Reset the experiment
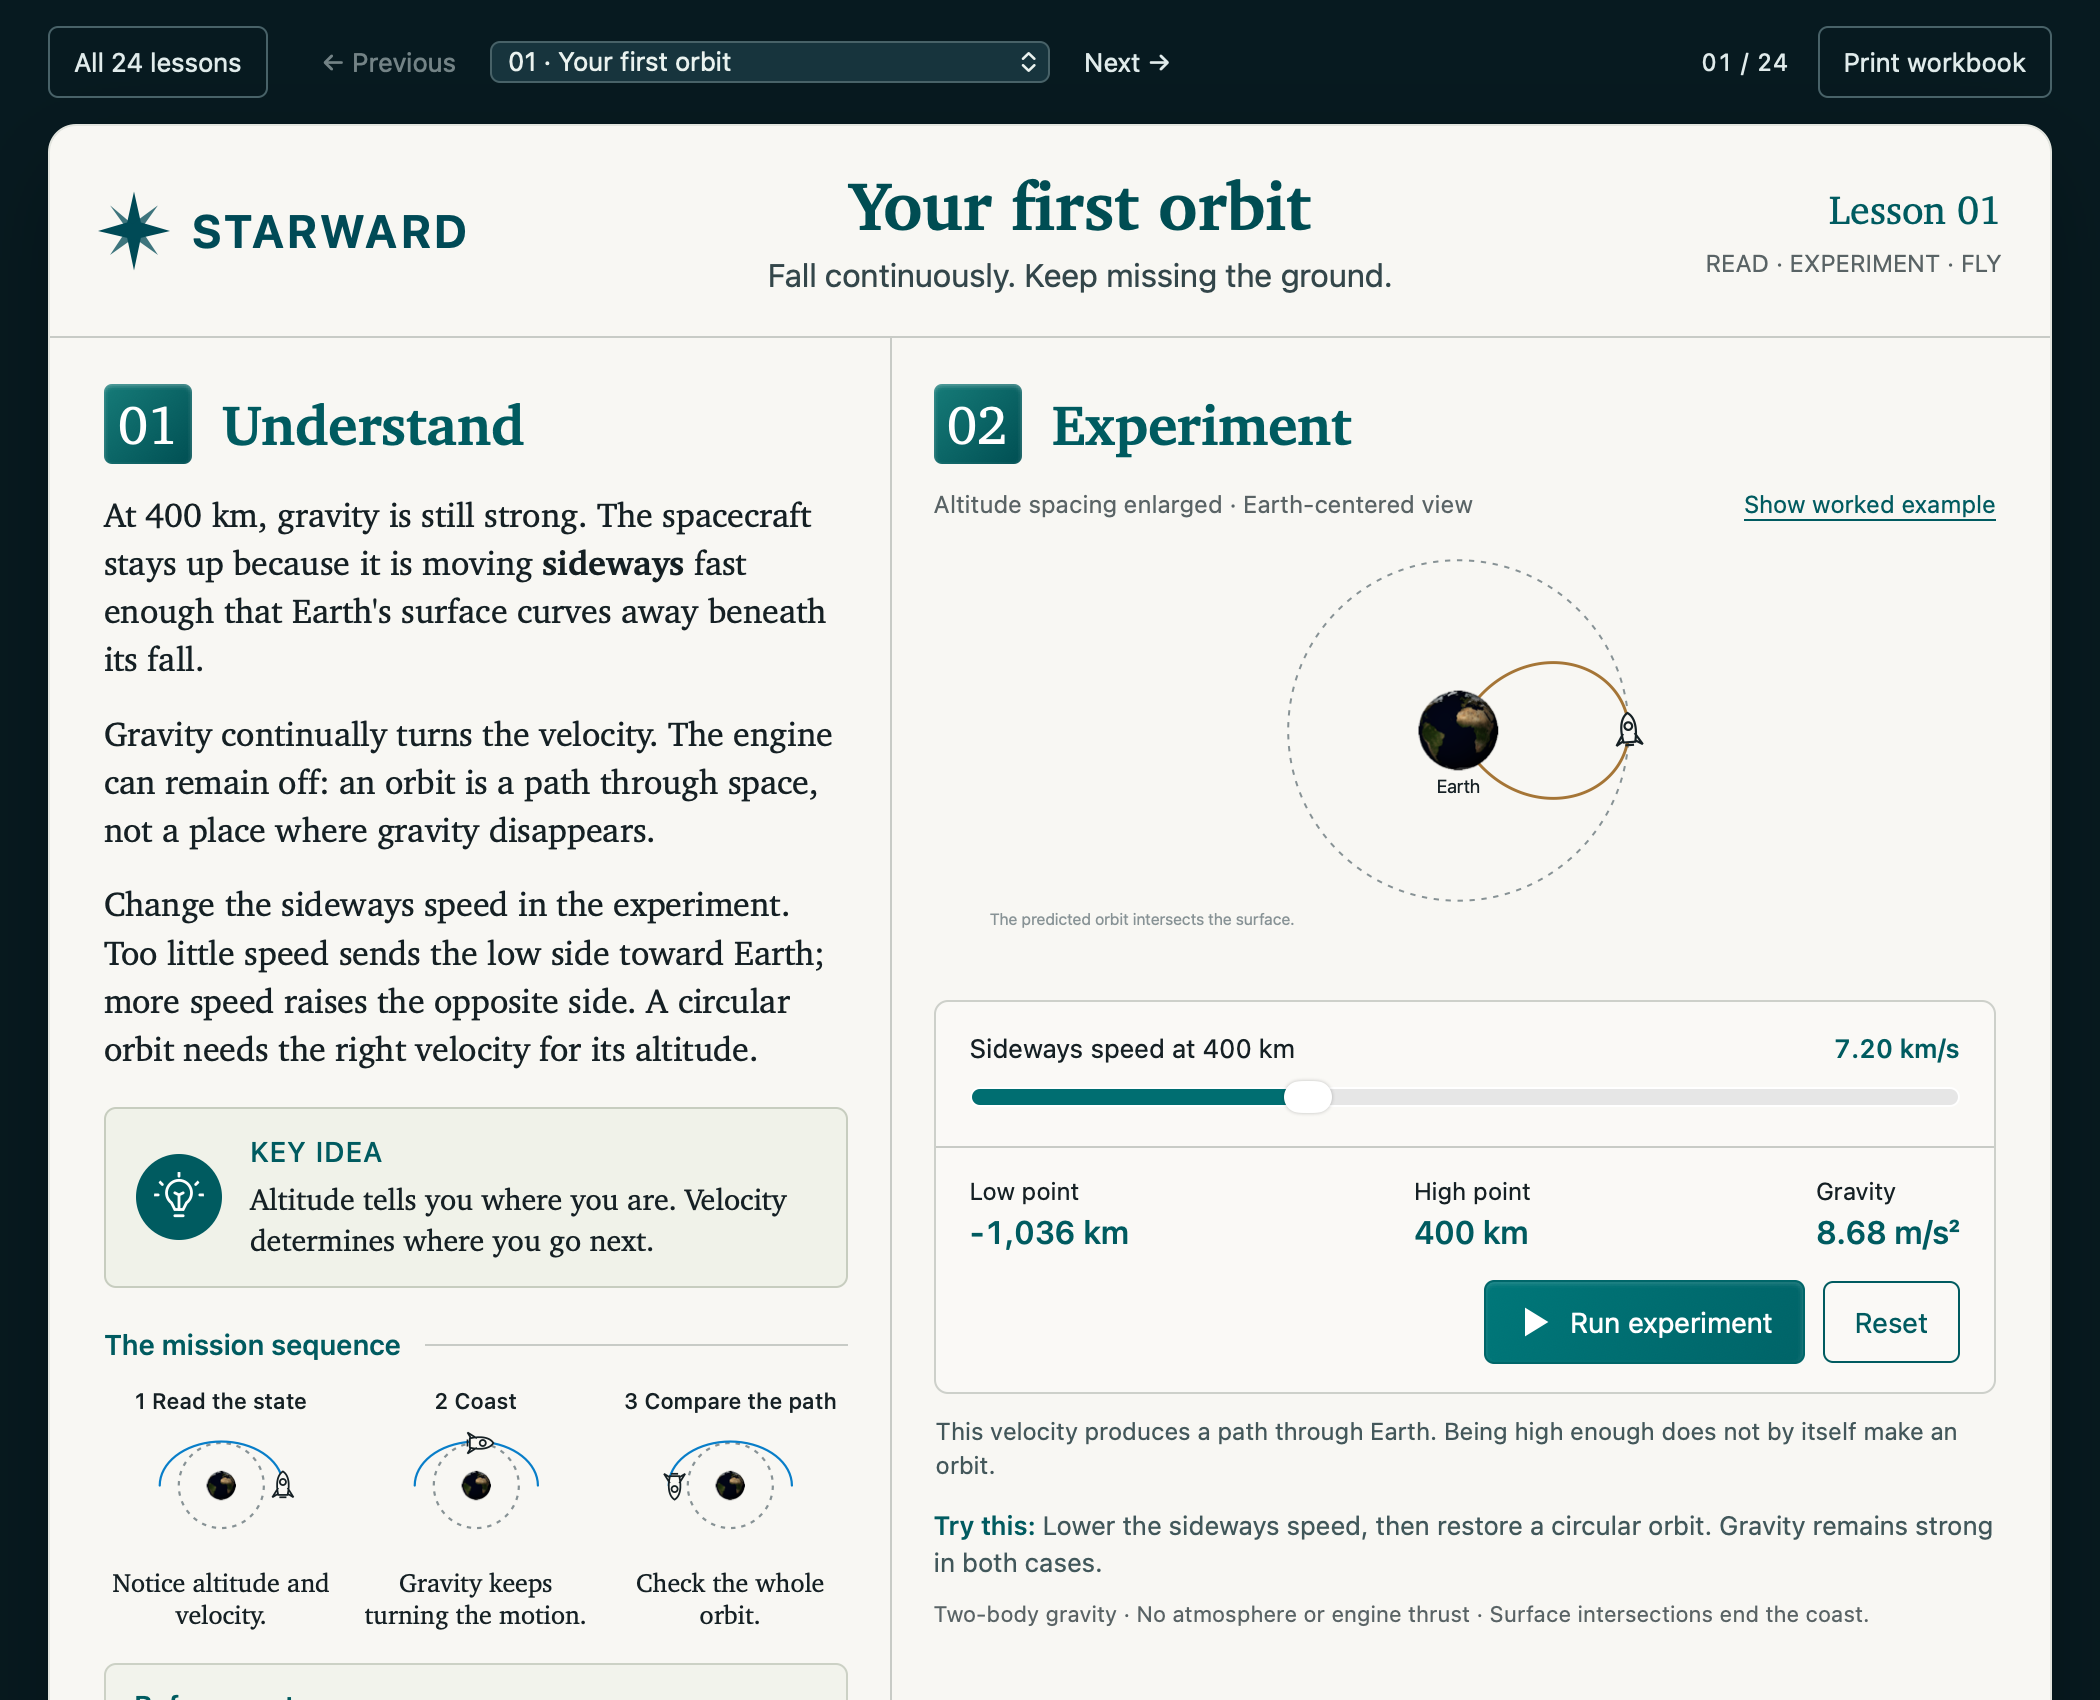The image size is (2100, 1700). point(1890,1322)
